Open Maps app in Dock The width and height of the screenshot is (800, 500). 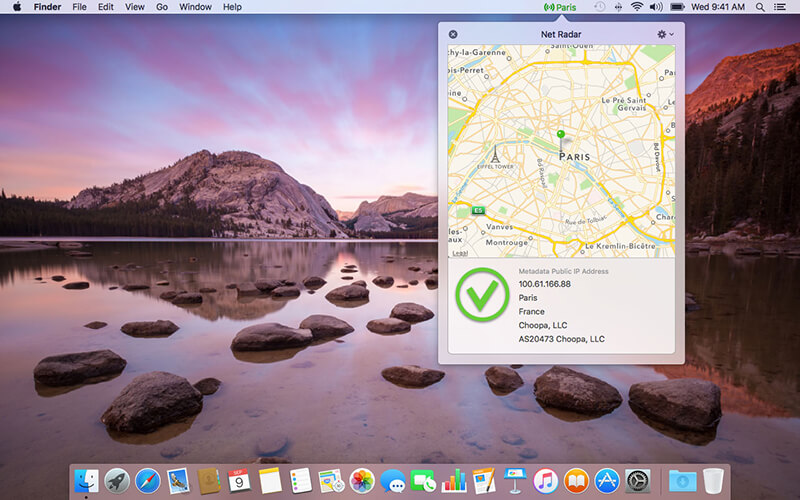pyautogui.click(x=332, y=481)
